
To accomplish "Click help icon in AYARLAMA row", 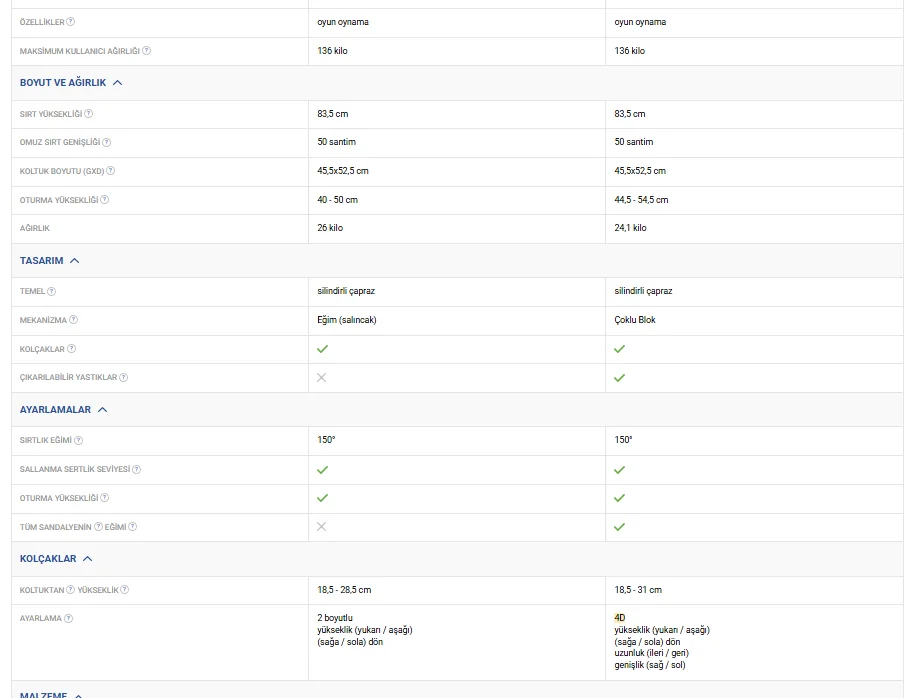I will point(69,619).
